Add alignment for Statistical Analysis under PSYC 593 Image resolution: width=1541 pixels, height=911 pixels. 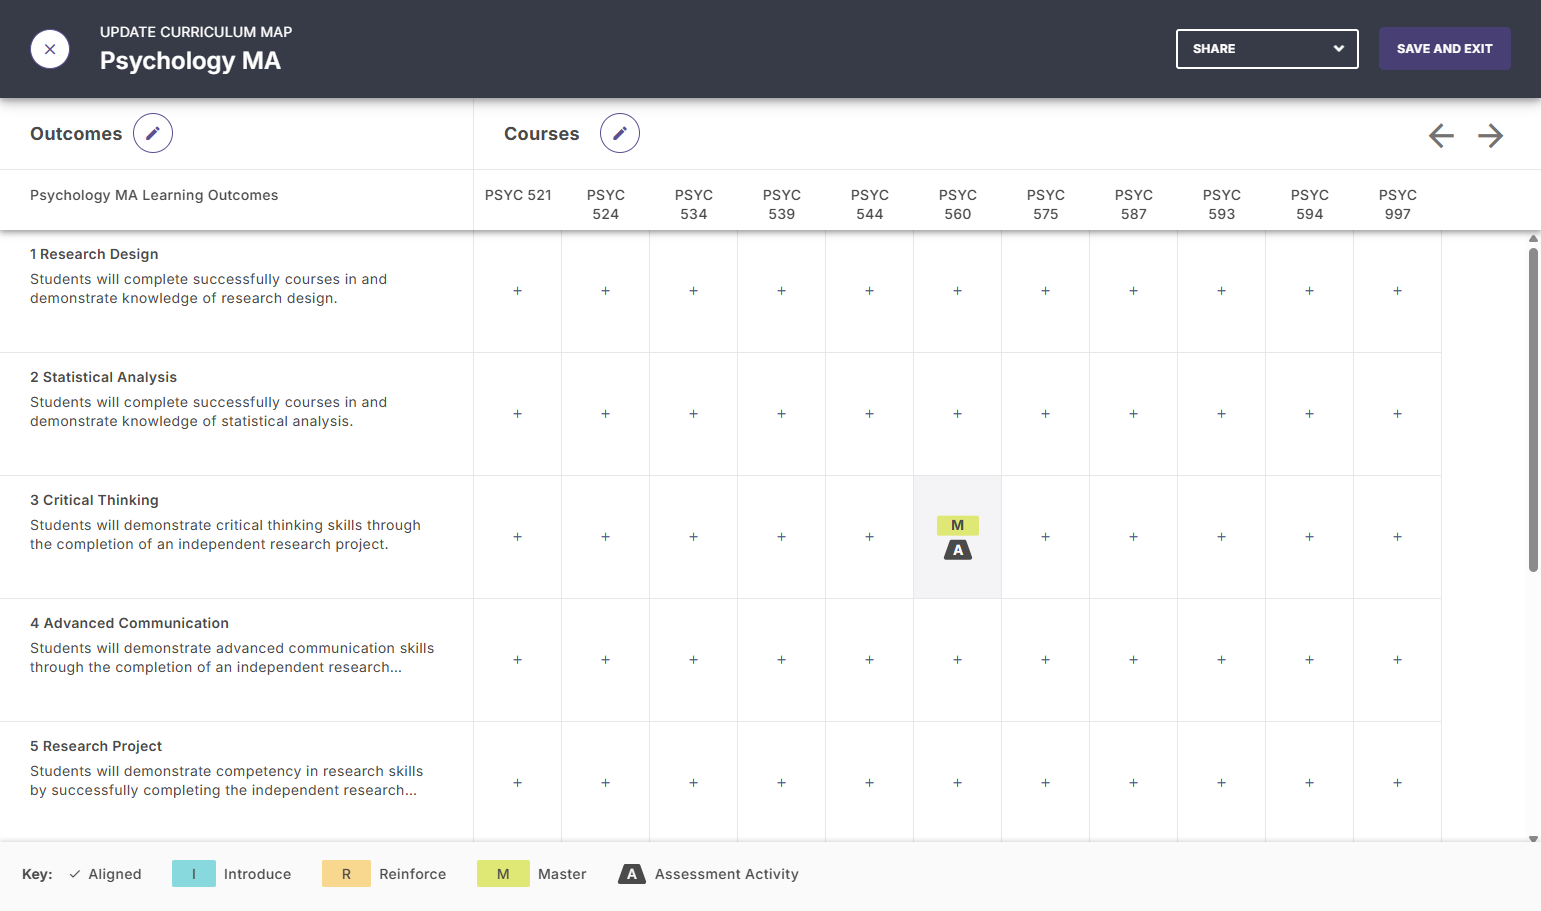1222,414
